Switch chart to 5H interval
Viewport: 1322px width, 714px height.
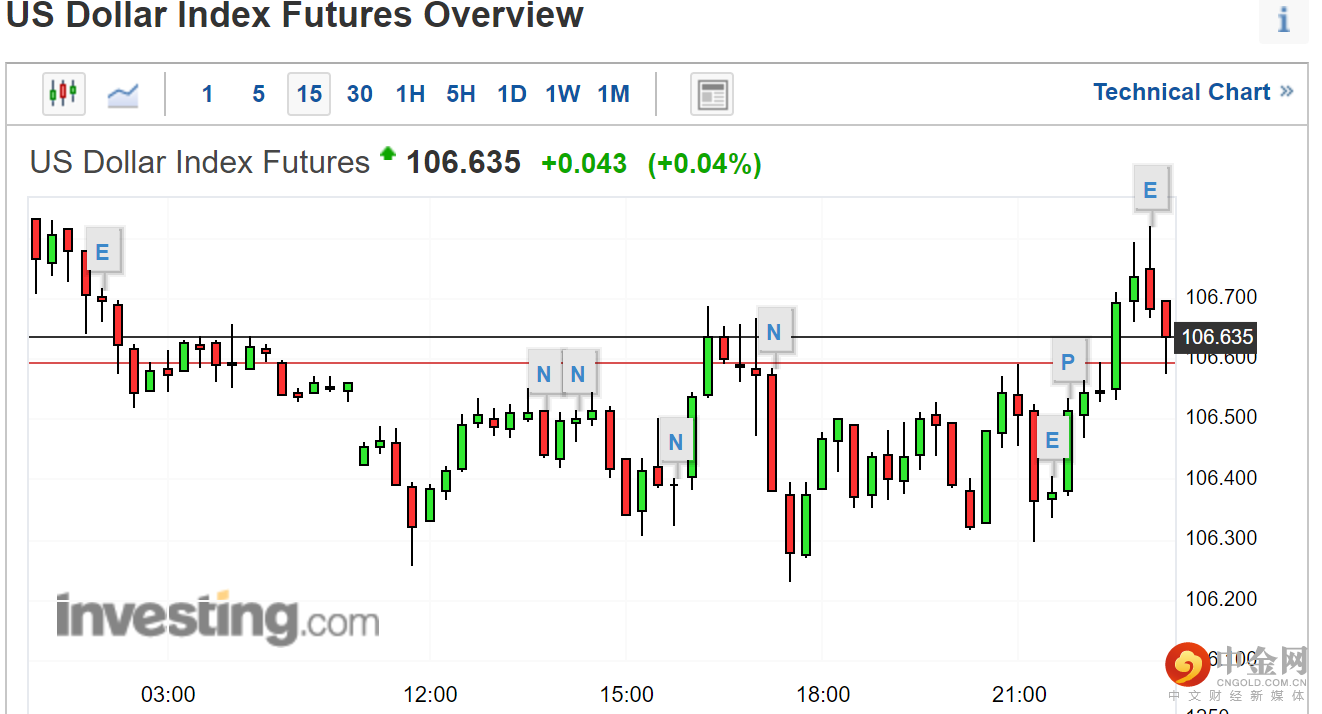coord(461,94)
